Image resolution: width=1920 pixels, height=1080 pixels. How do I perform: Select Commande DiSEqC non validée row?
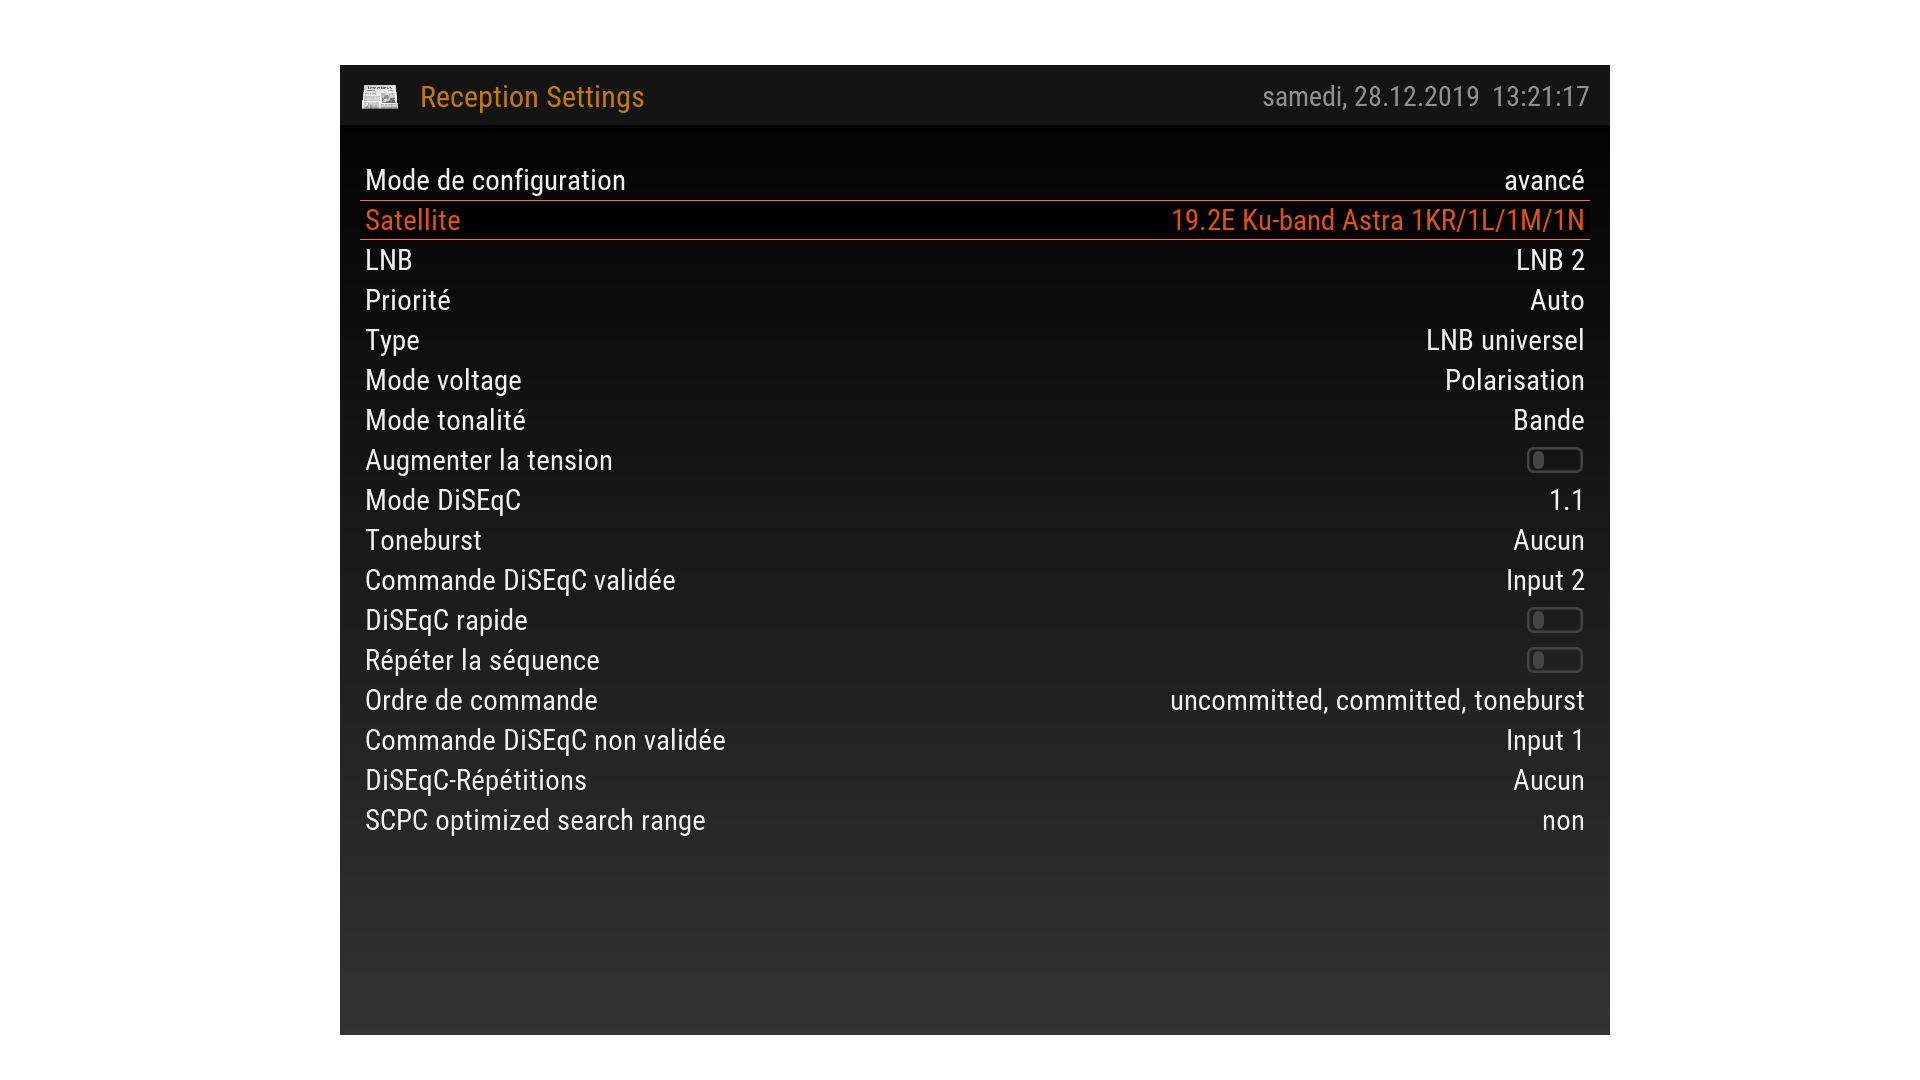(x=545, y=740)
